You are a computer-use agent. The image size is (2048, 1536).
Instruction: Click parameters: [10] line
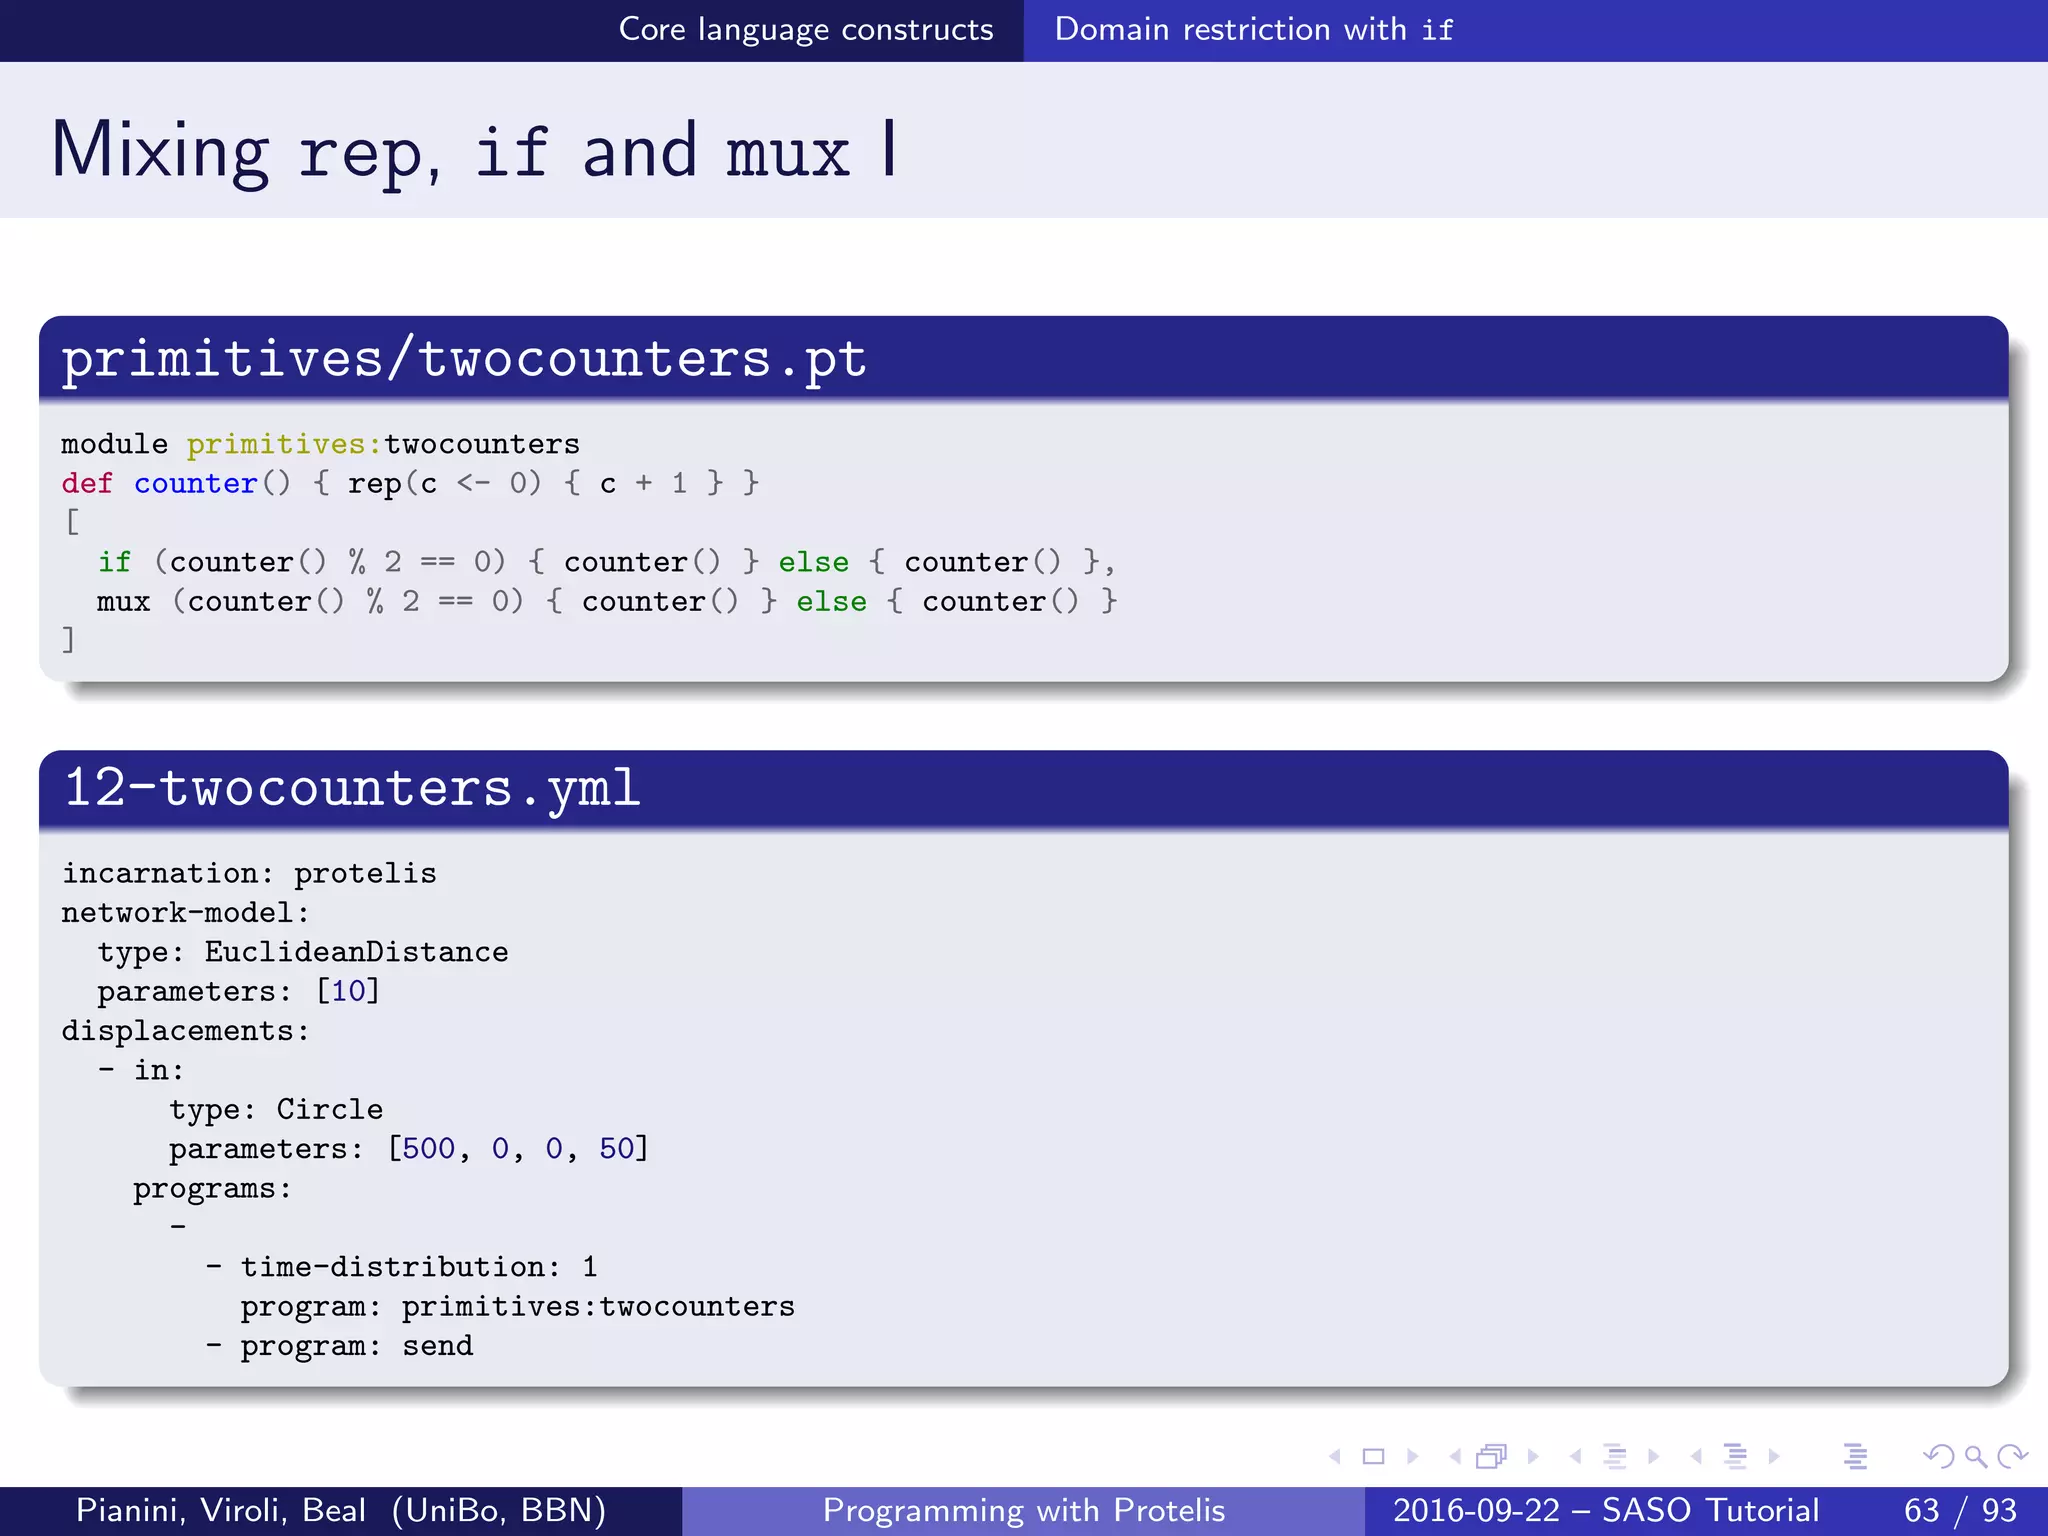click(238, 992)
